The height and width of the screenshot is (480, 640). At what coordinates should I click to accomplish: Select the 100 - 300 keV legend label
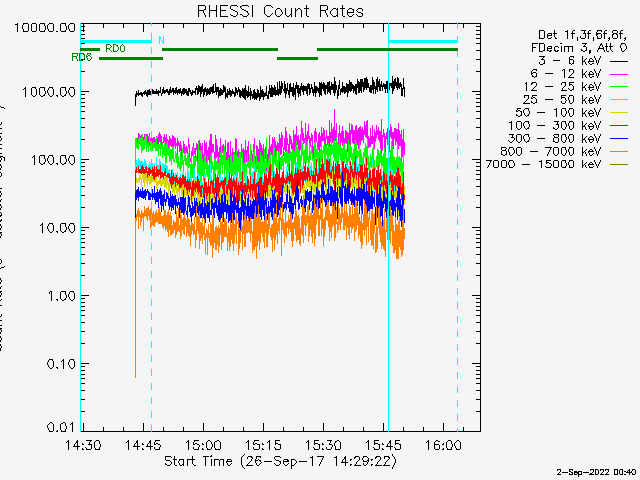555,126
